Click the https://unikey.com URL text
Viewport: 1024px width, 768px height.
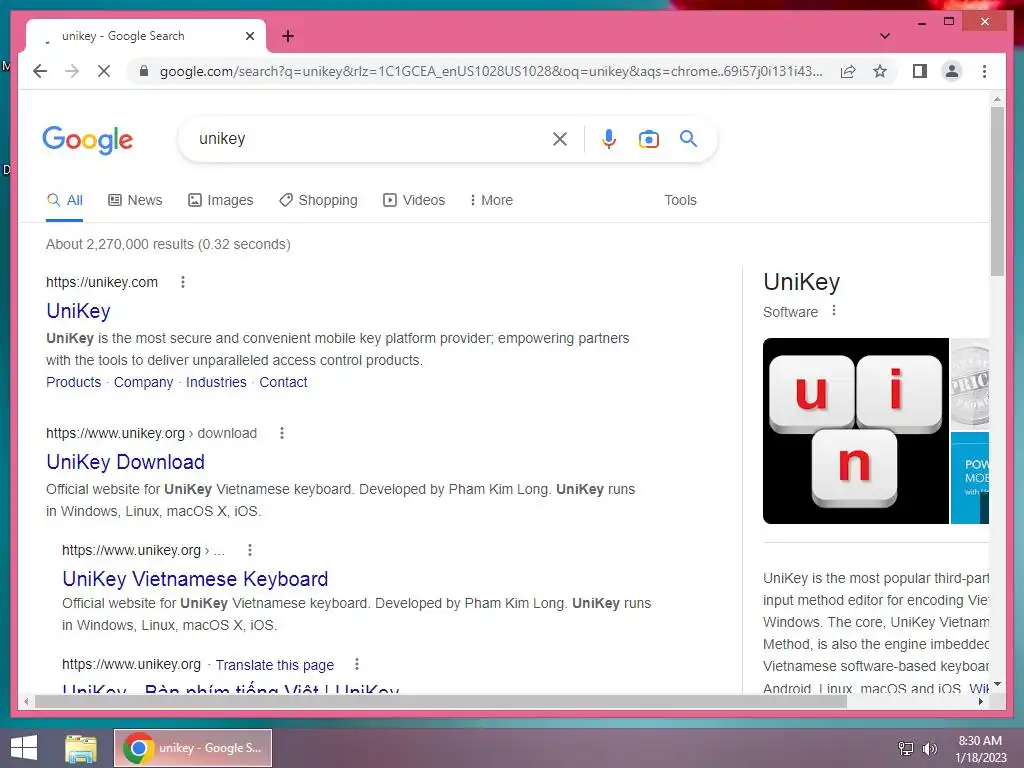click(102, 282)
